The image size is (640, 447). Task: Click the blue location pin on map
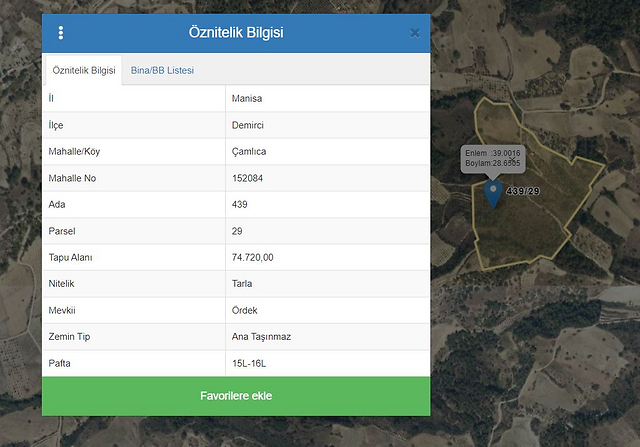tap(492, 192)
